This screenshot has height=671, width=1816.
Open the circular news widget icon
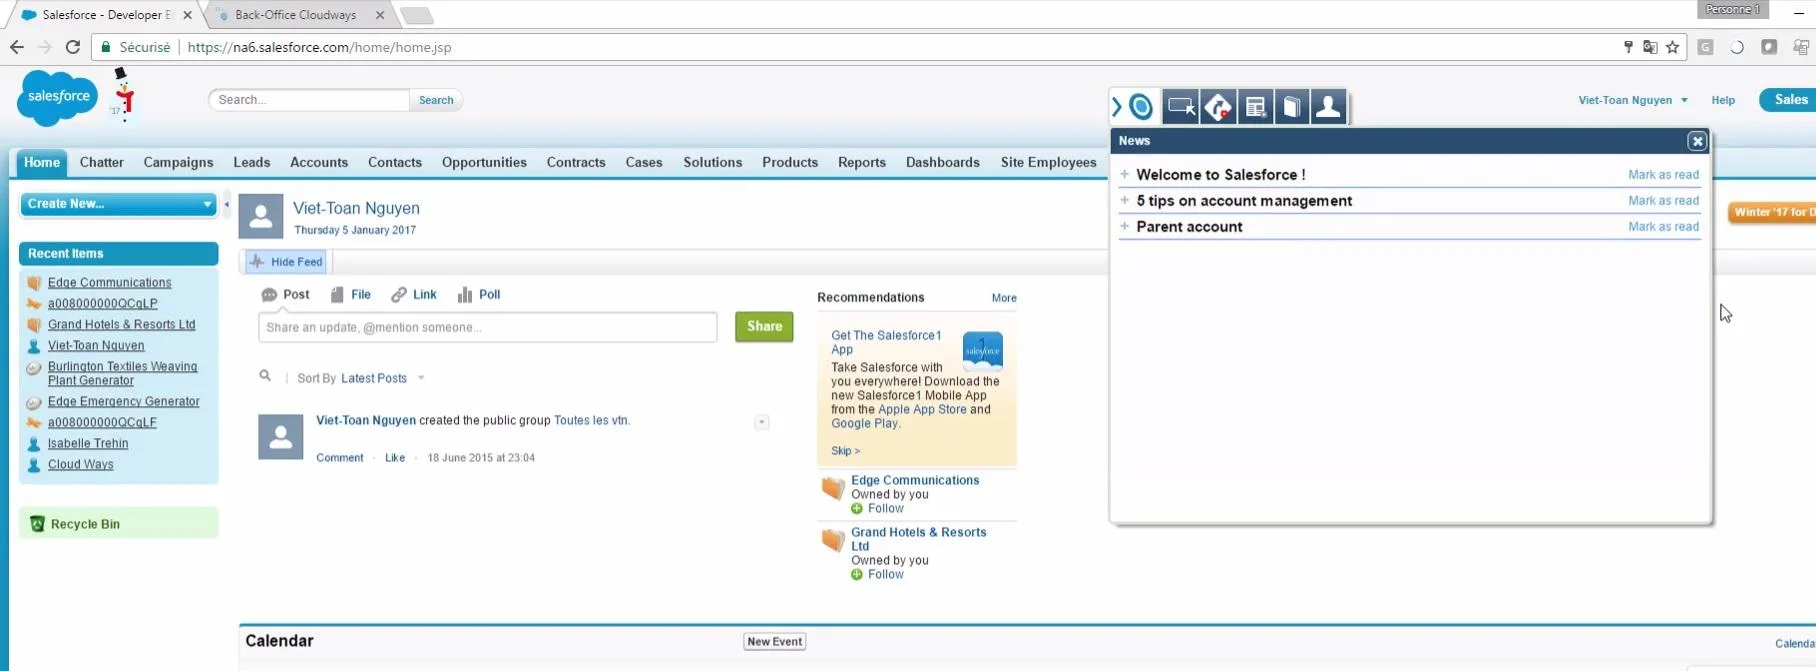click(x=1141, y=106)
